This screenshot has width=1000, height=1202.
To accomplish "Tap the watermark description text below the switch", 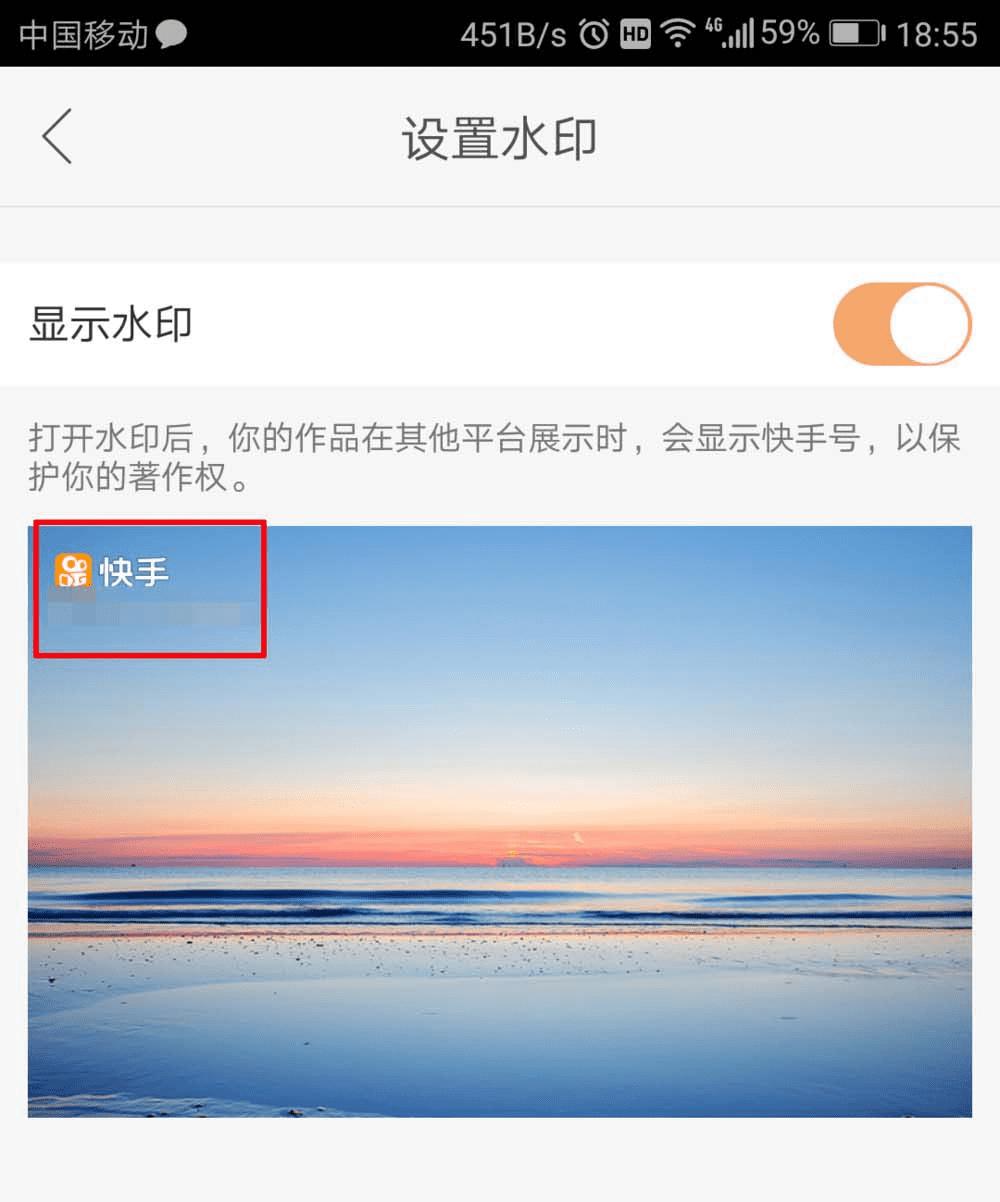I will (496, 458).
